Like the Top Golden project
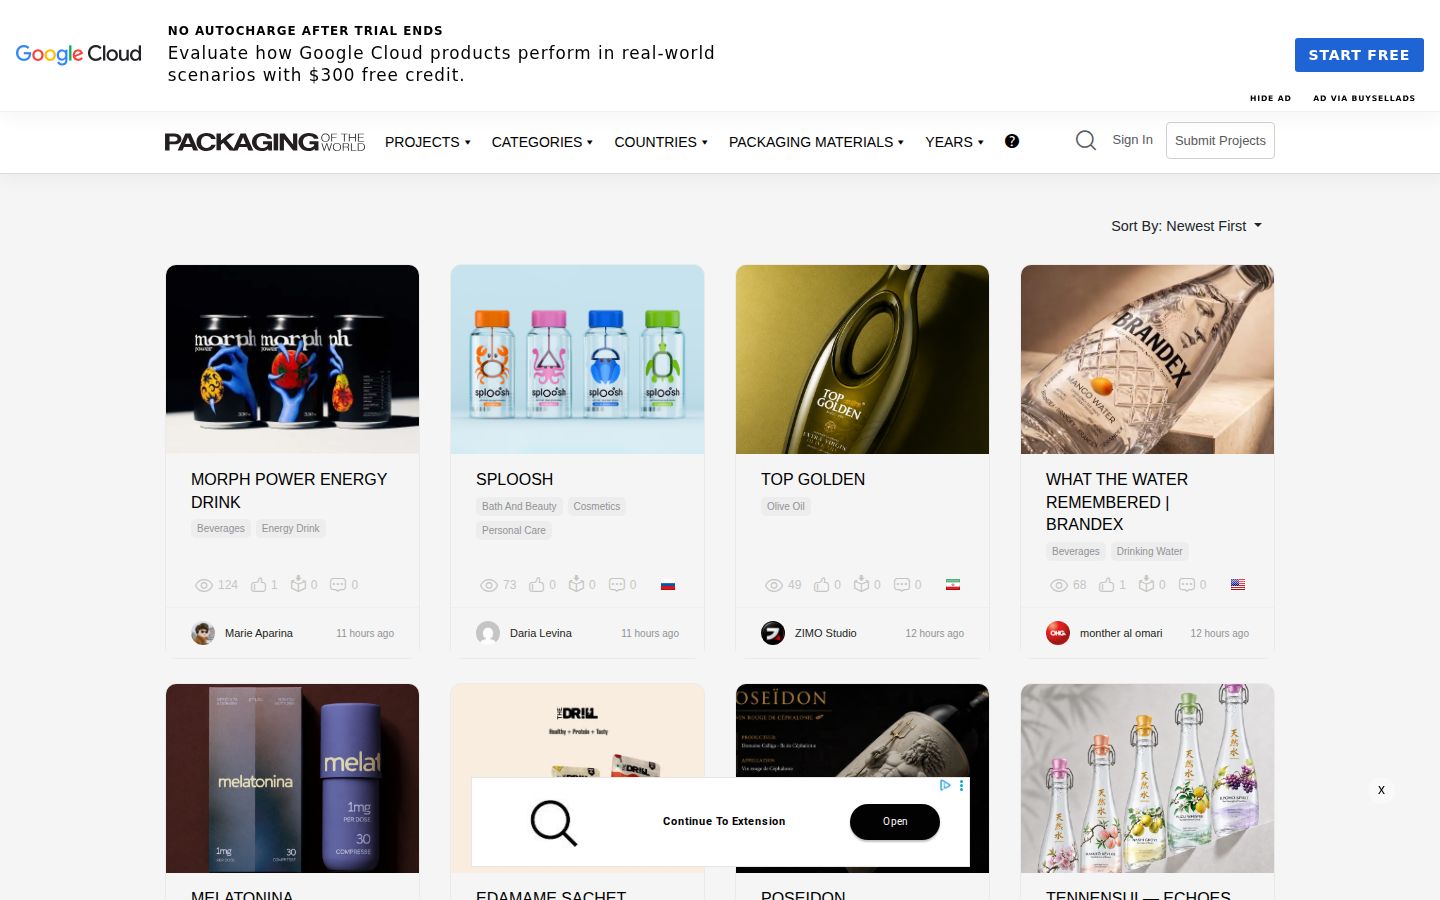Viewport: 1440px width, 900px height. [822, 584]
